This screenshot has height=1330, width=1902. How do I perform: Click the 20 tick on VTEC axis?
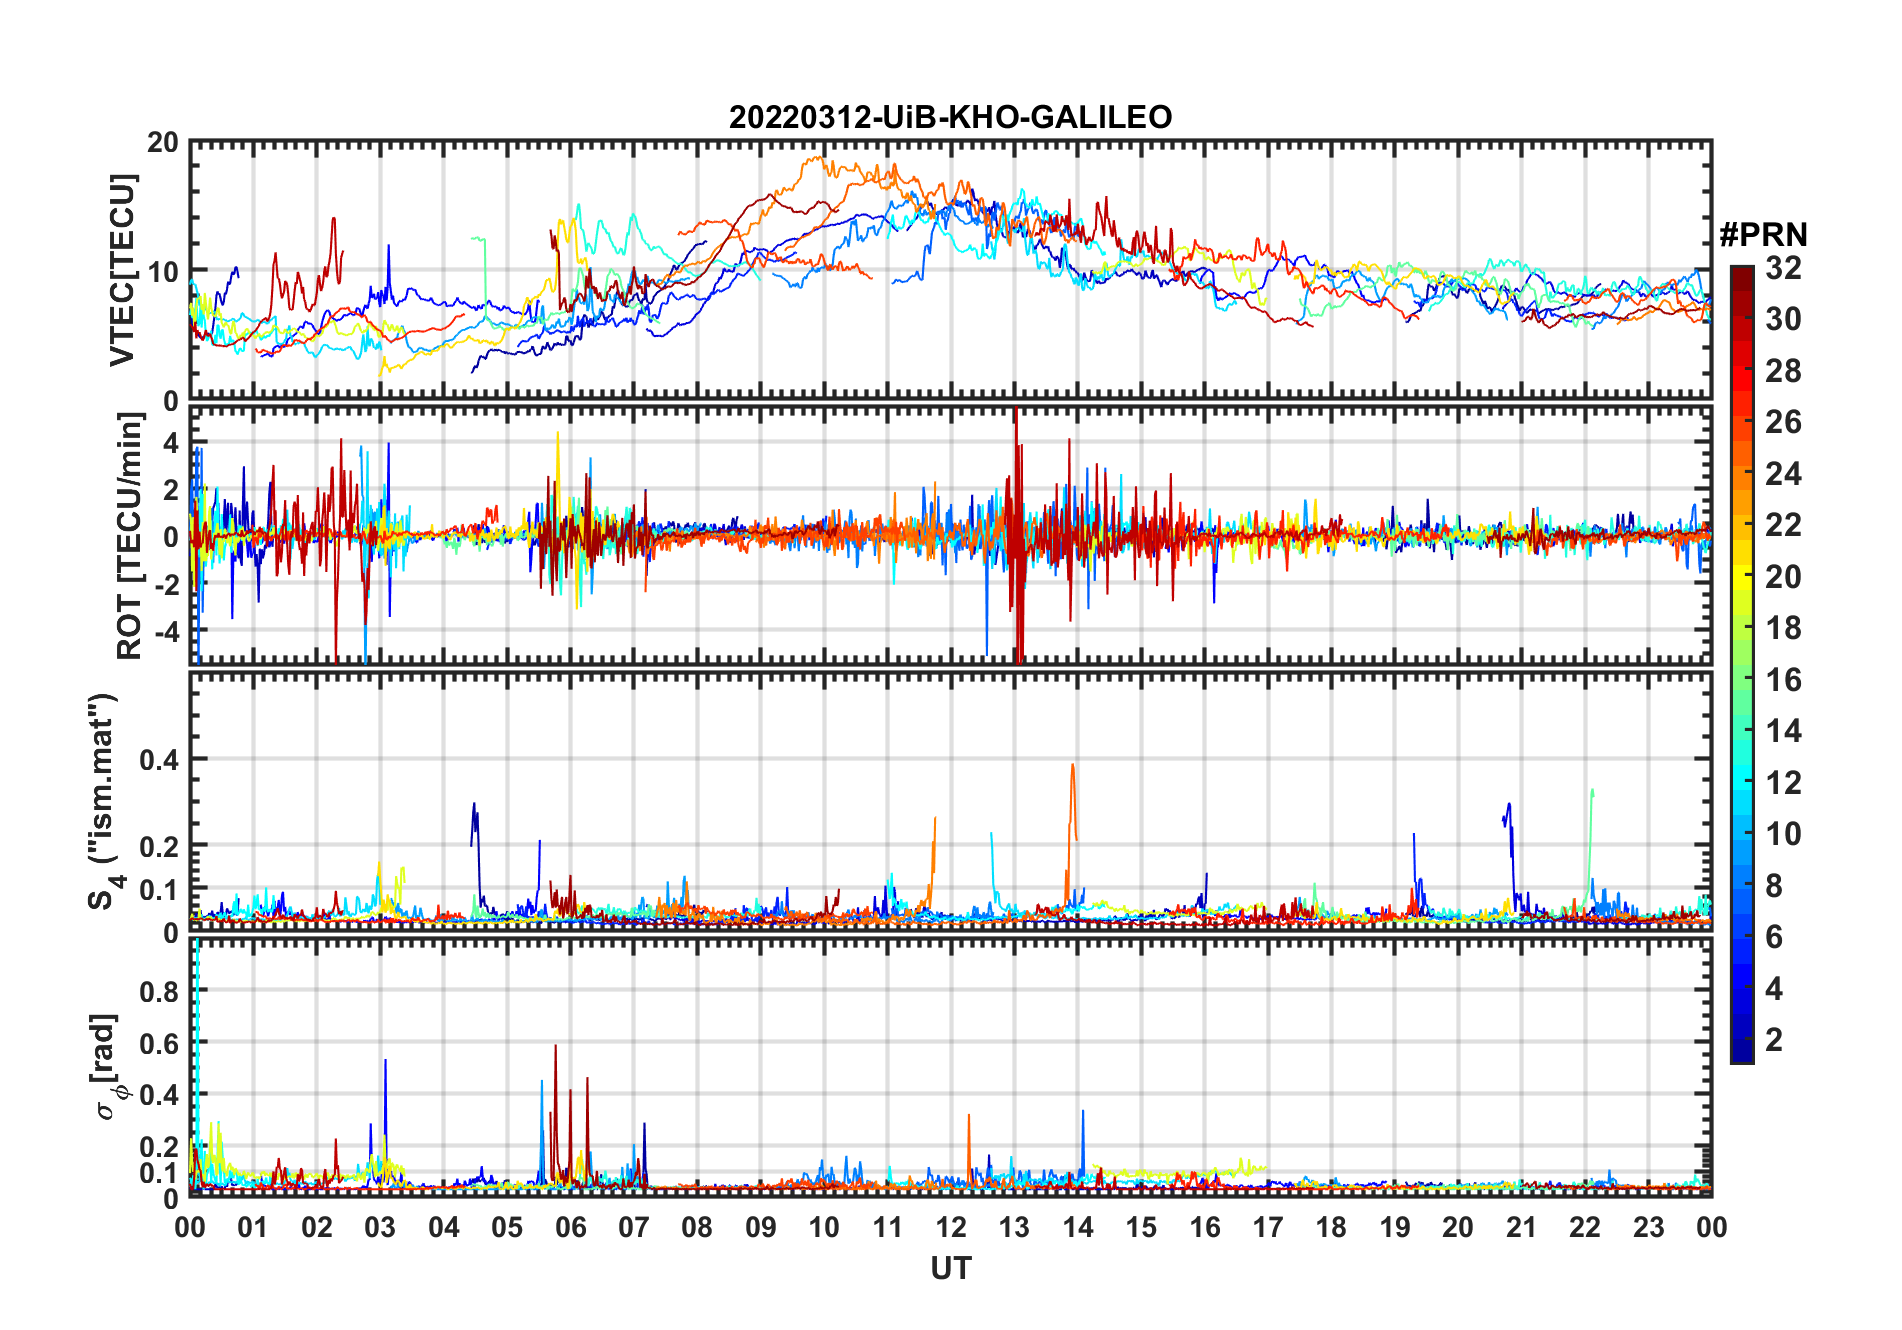point(163,143)
